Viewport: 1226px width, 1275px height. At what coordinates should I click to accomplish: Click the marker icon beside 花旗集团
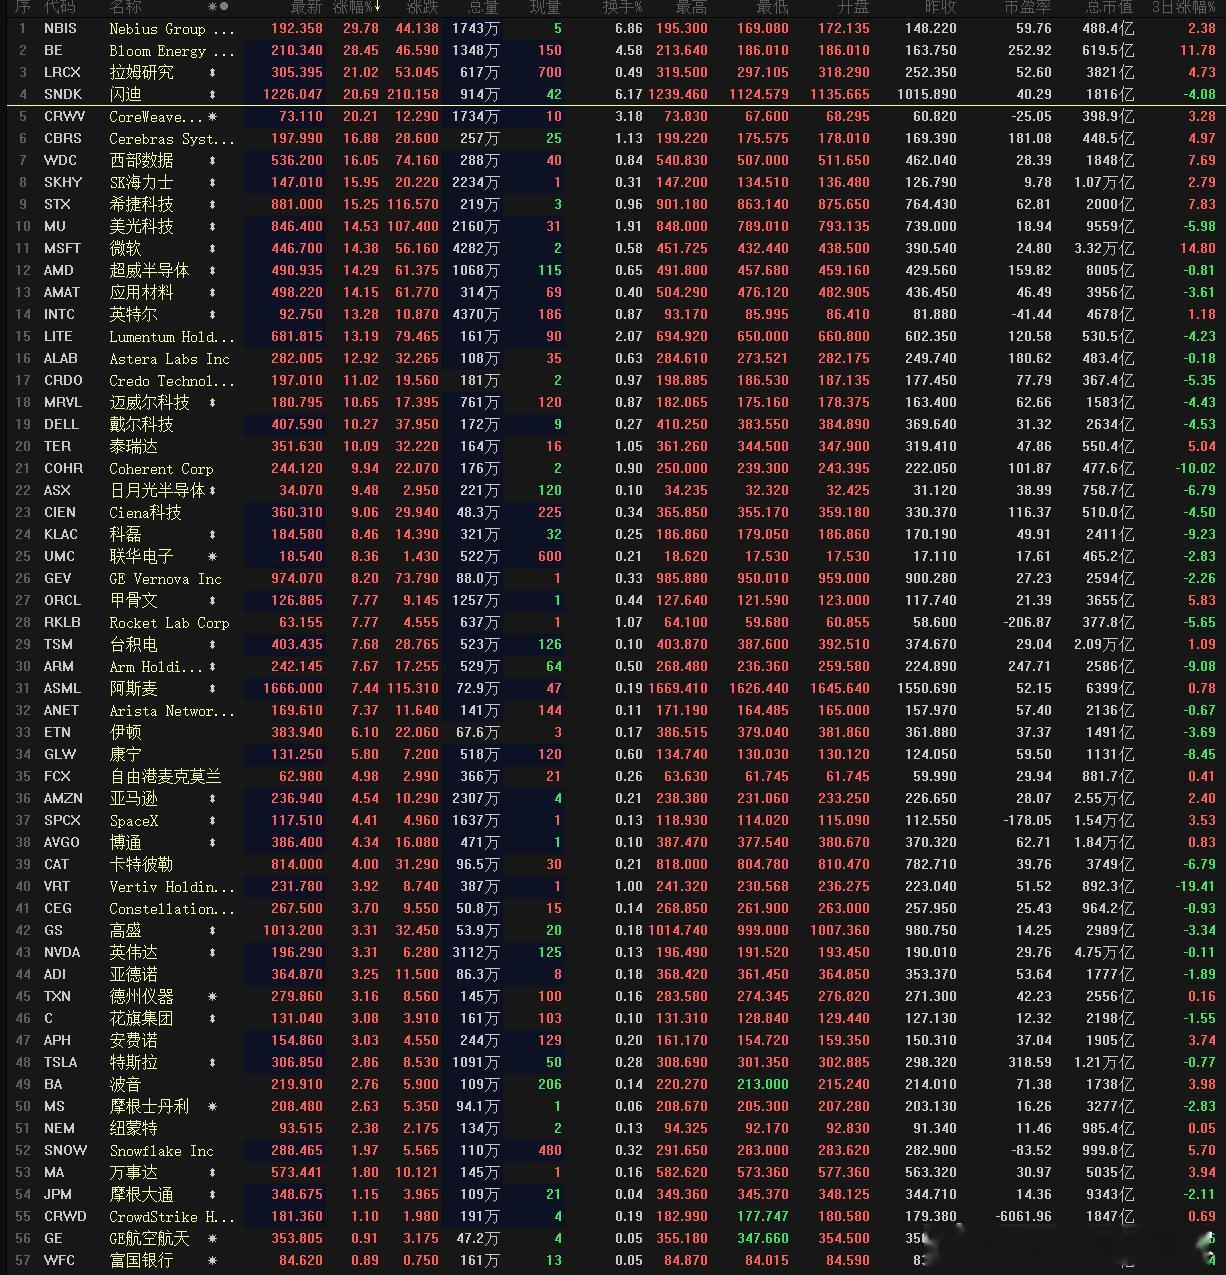[x=212, y=1019]
